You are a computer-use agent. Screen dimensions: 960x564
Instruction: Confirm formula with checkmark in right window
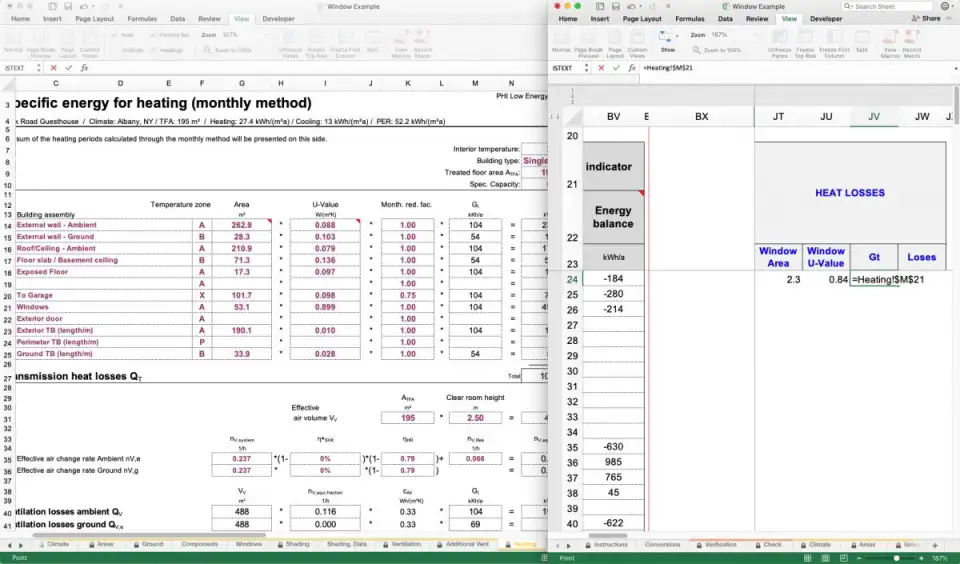615,68
